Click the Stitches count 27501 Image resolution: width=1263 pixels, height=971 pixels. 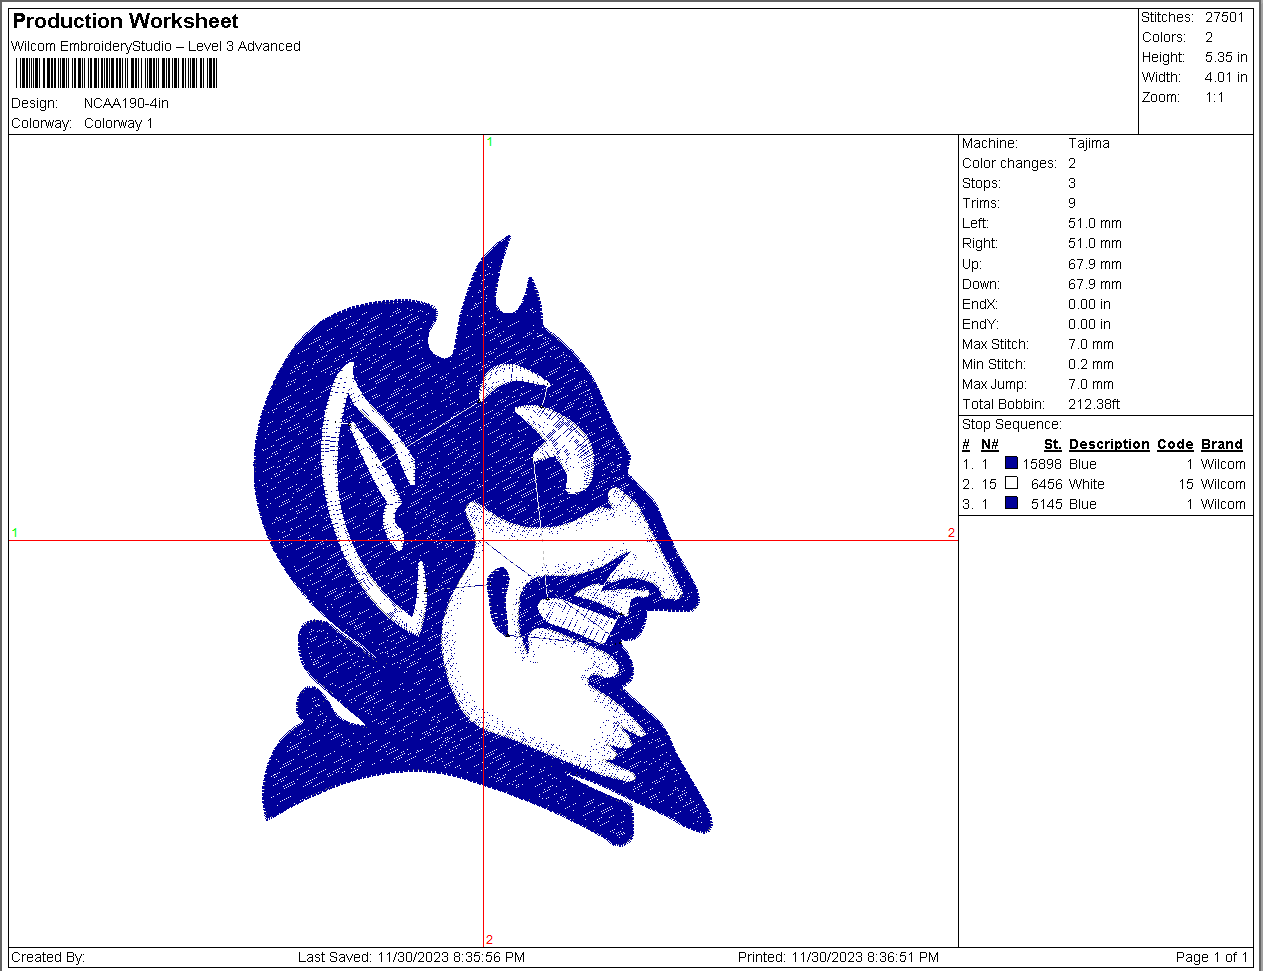pyautogui.click(x=1224, y=17)
